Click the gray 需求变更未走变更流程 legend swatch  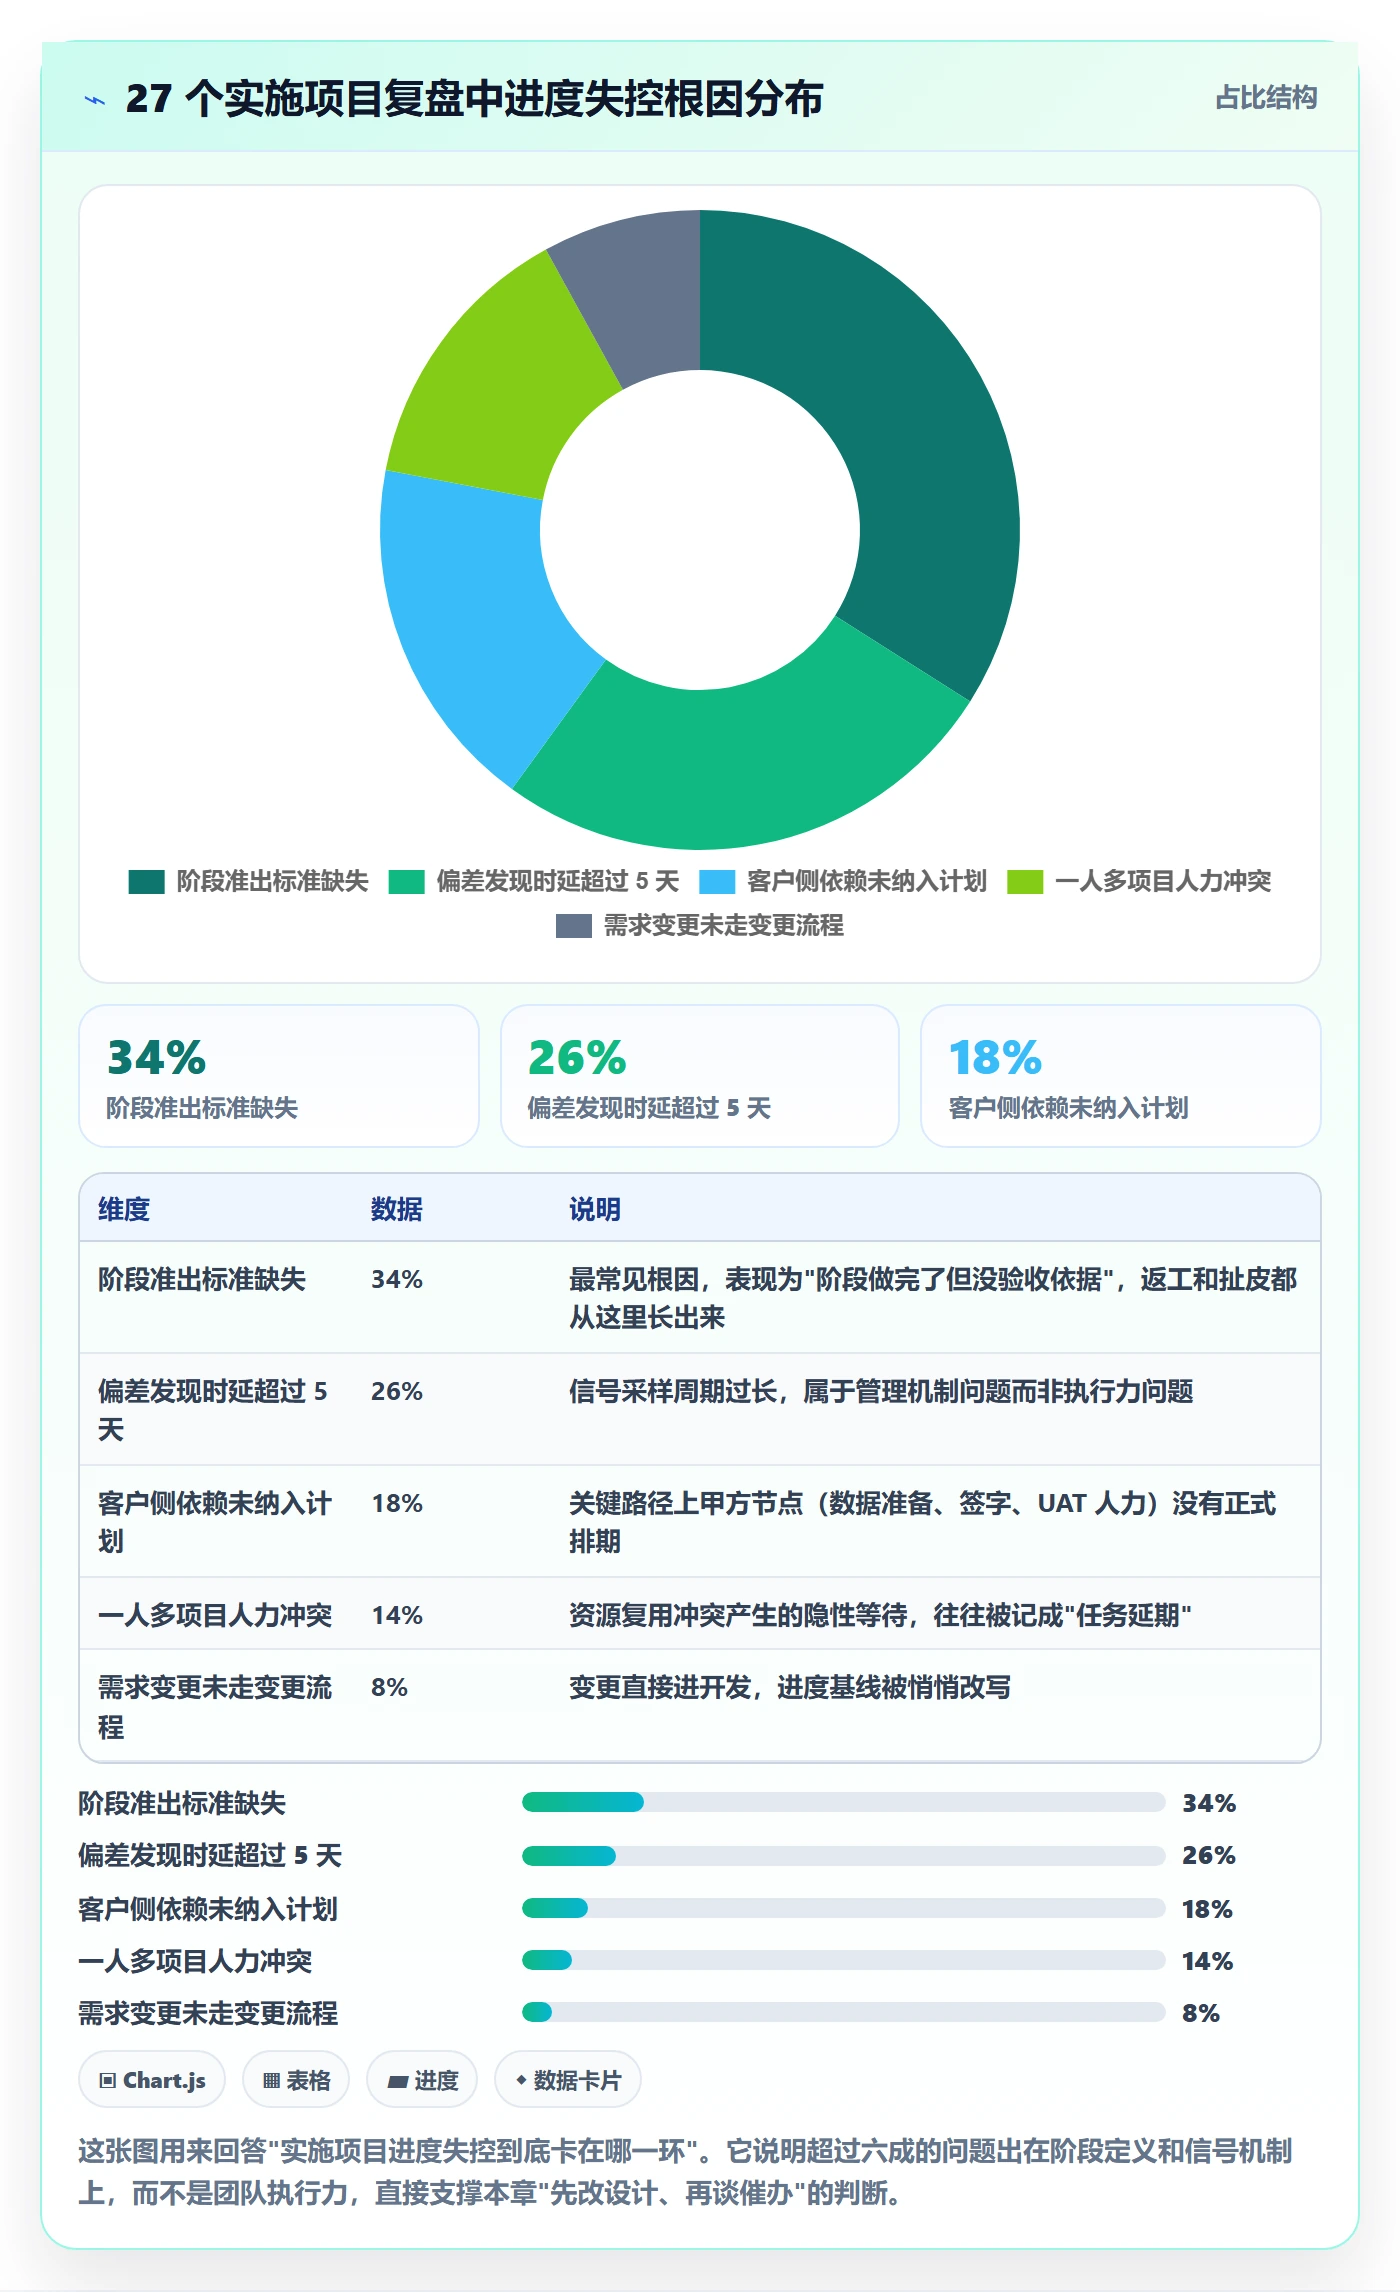573,926
